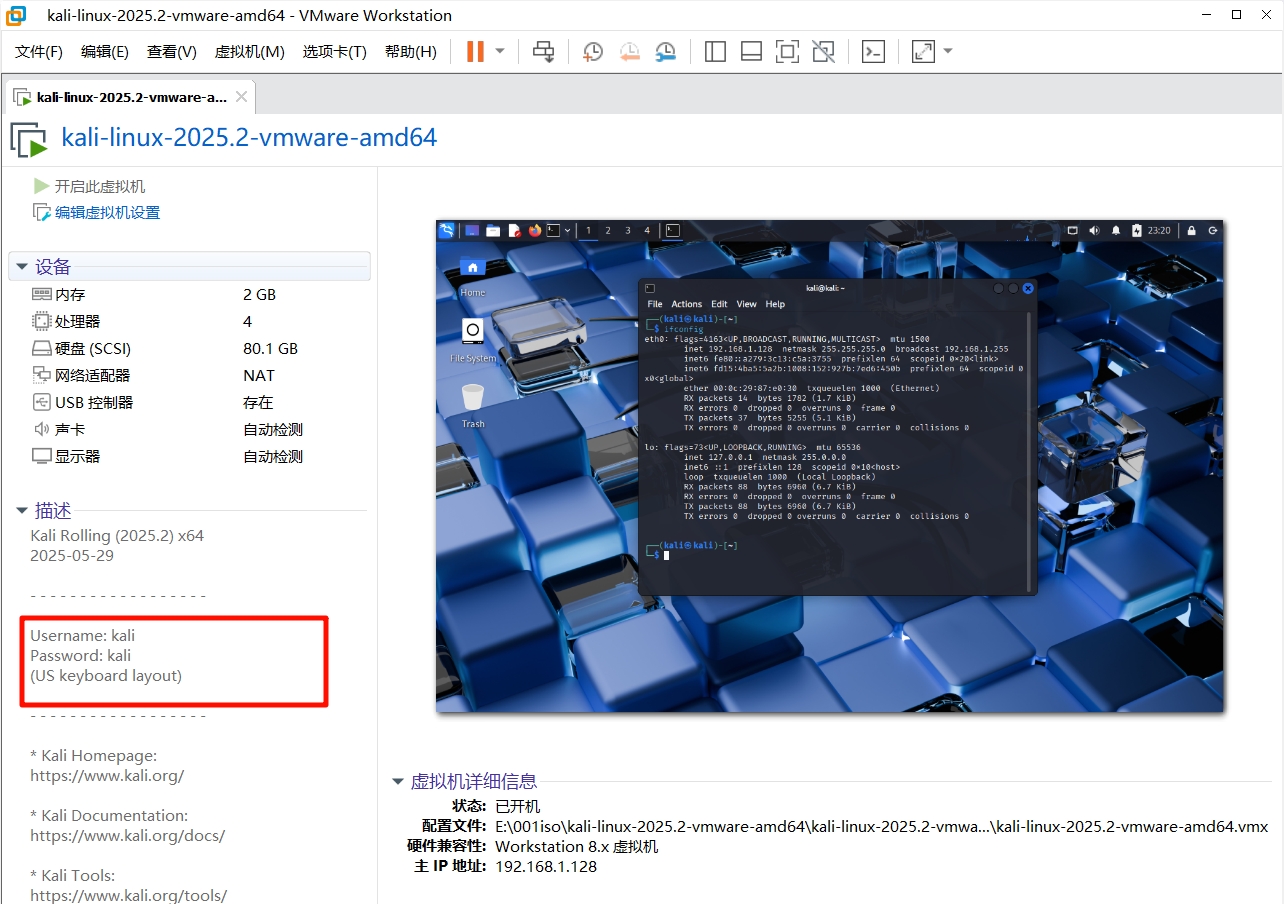The image size is (1284, 904).
Task: Click the NAT network adapter value
Action: [x=258, y=375]
